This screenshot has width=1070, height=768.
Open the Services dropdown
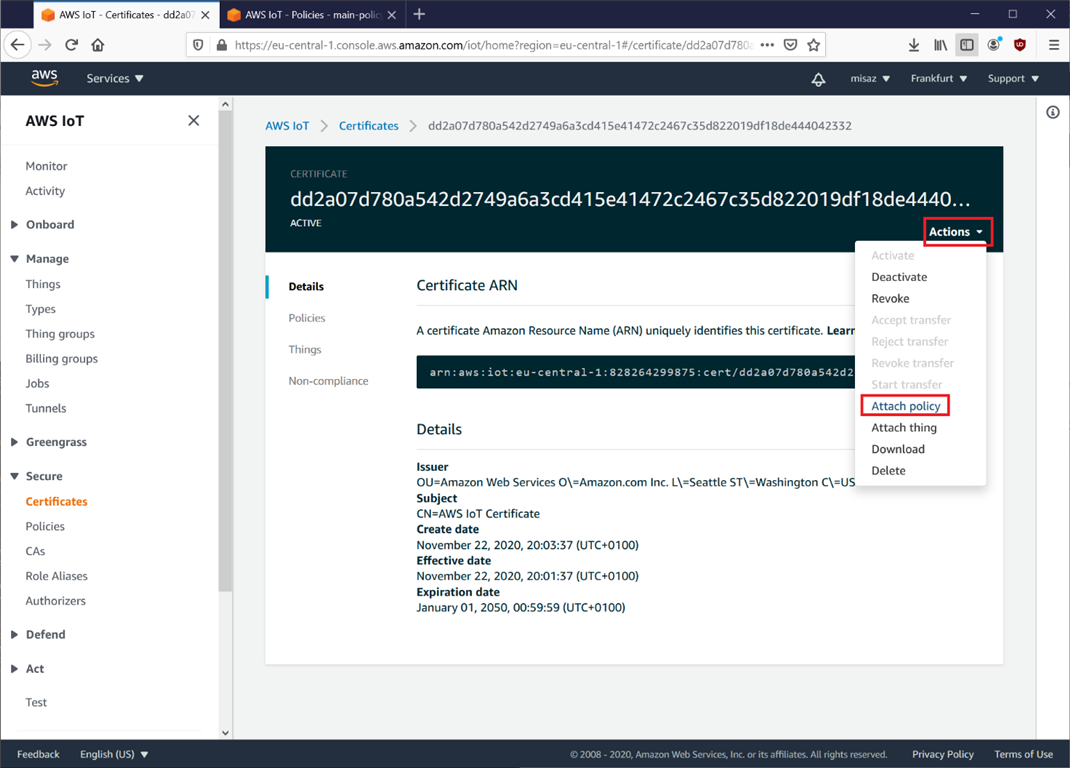pos(115,79)
